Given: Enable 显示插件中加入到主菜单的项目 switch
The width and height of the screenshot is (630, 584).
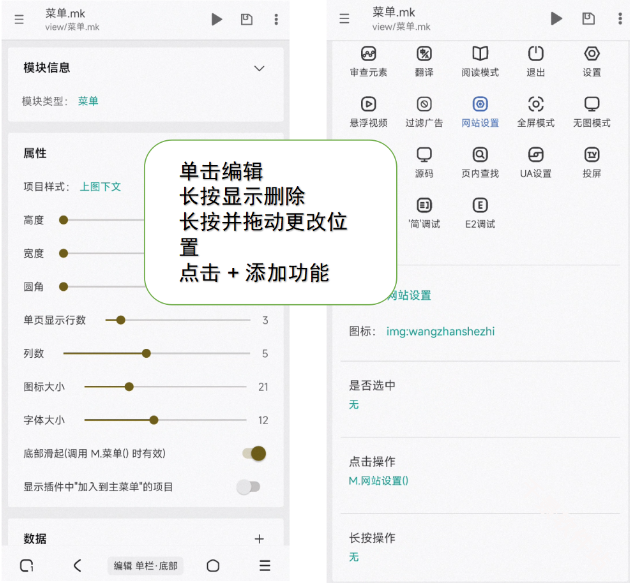Looking at the screenshot, I should [249, 487].
